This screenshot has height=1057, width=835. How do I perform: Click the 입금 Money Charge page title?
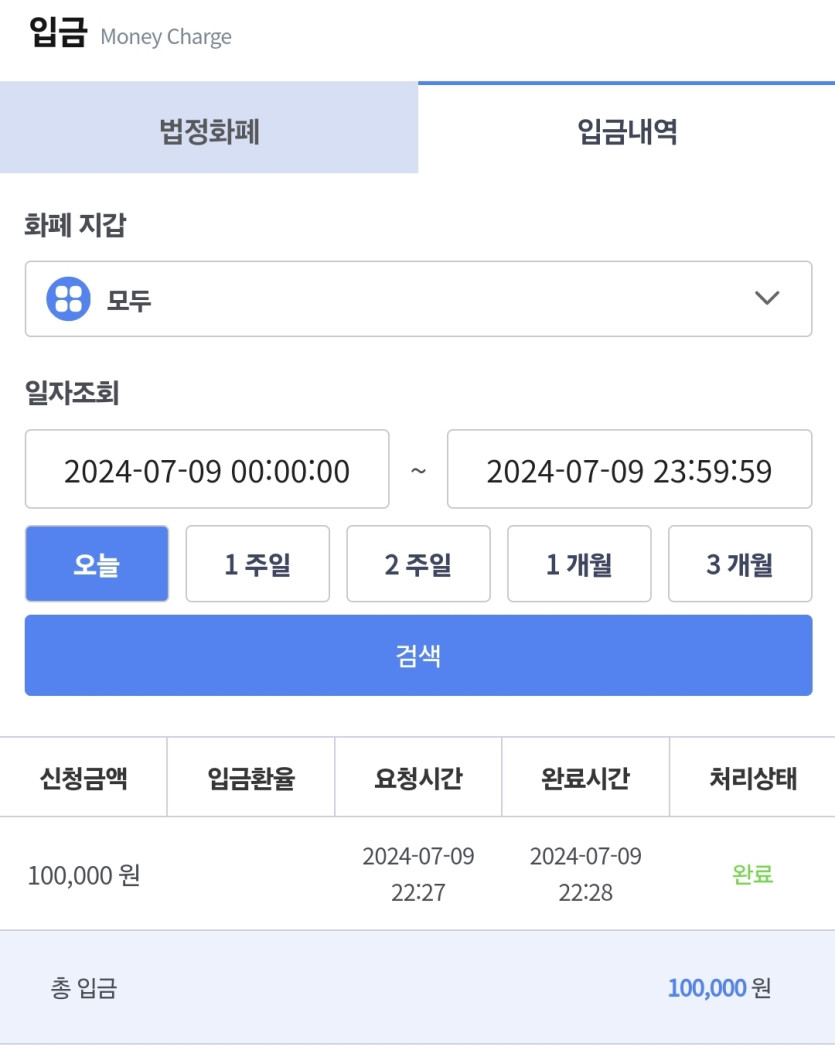(x=130, y=34)
